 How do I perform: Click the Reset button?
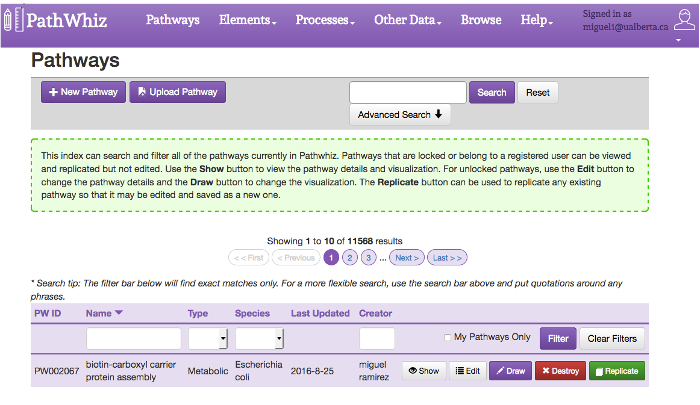click(538, 92)
